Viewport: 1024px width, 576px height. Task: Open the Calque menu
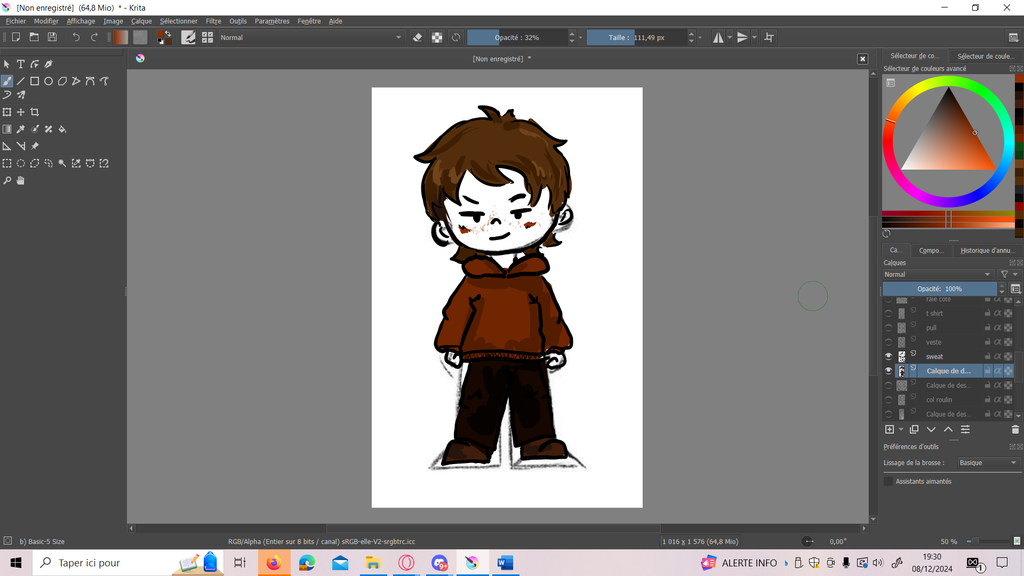[x=141, y=21]
